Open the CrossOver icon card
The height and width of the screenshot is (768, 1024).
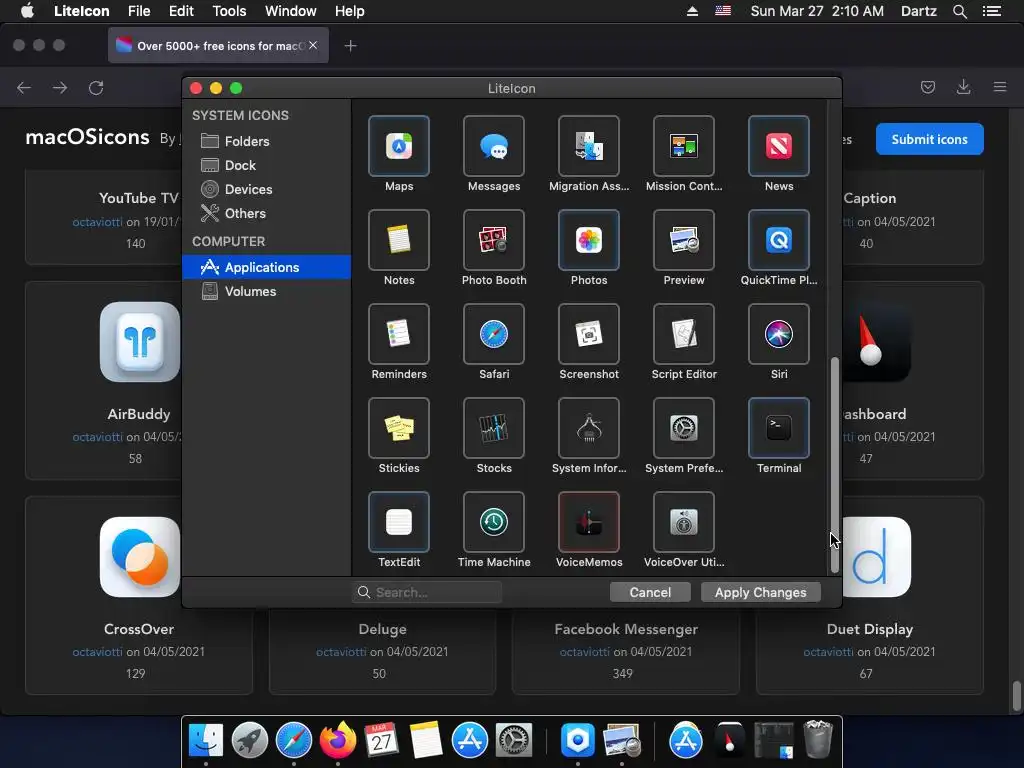coord(139,557)
